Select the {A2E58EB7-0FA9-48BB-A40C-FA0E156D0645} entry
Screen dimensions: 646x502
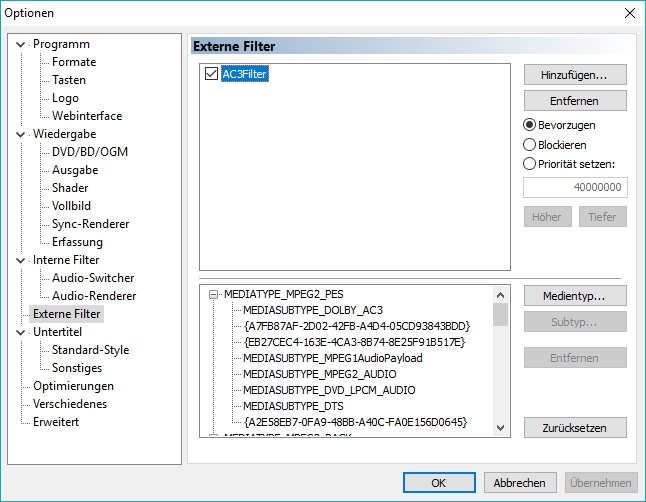point(355,422)
